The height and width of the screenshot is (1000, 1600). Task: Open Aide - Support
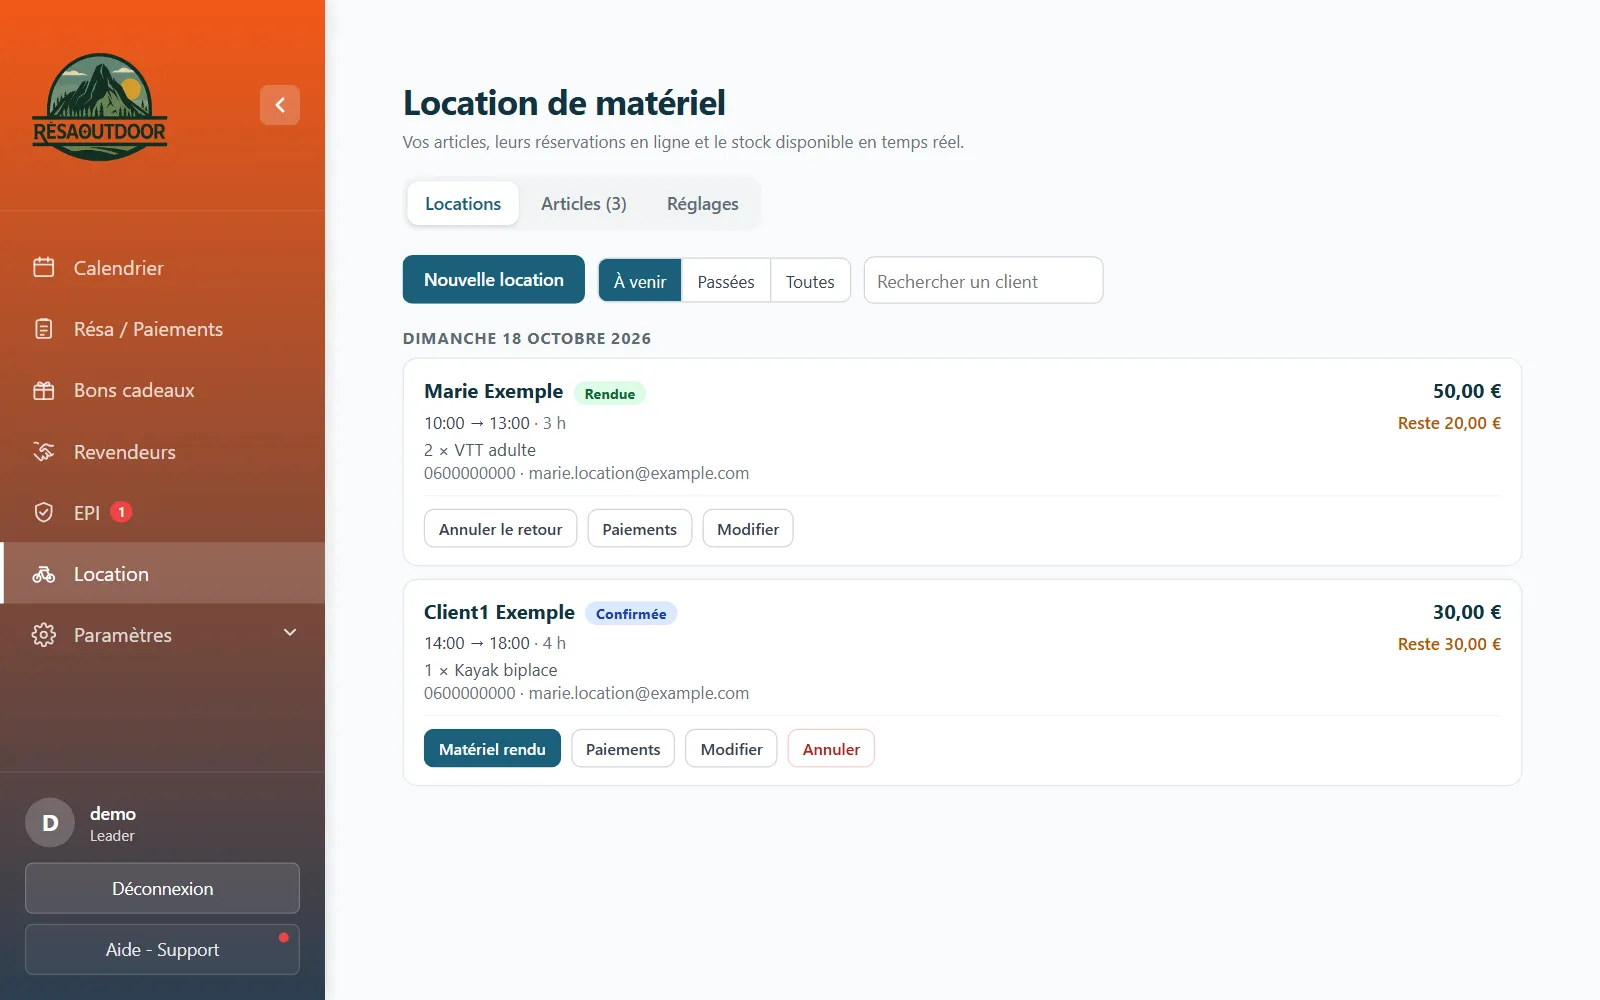[162, 949]
